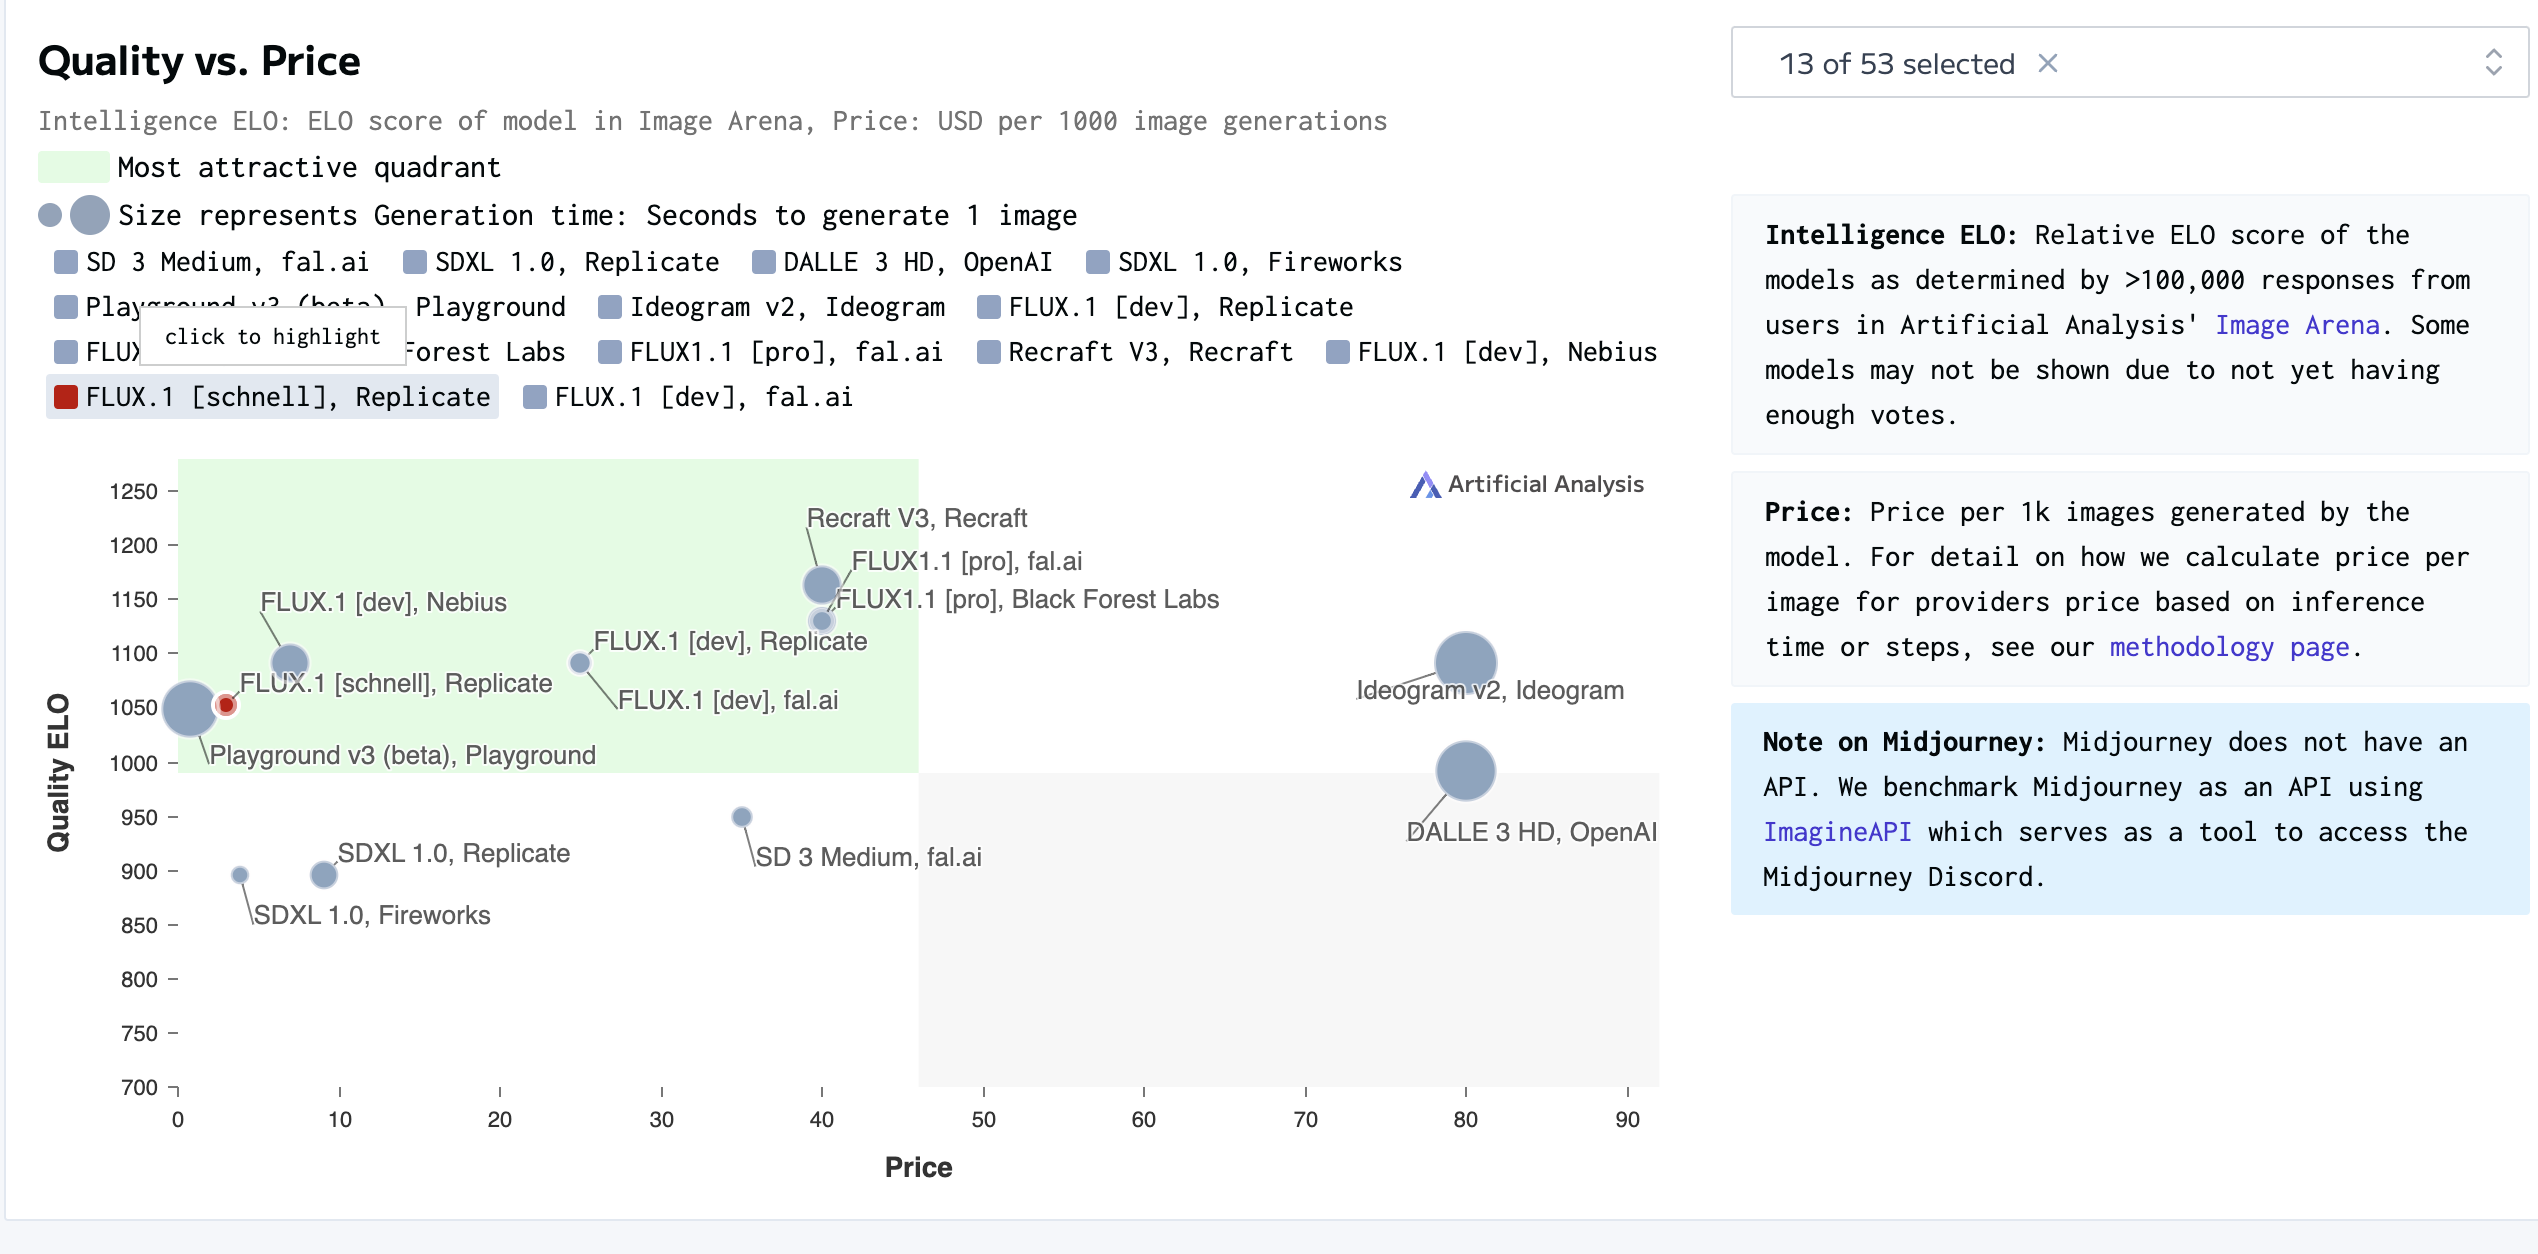Toggle FLUX.1 [dev], fal.ai legend entry
Image resolution: width=2538 pixels, height=1254 pixels.
[688, 397]
